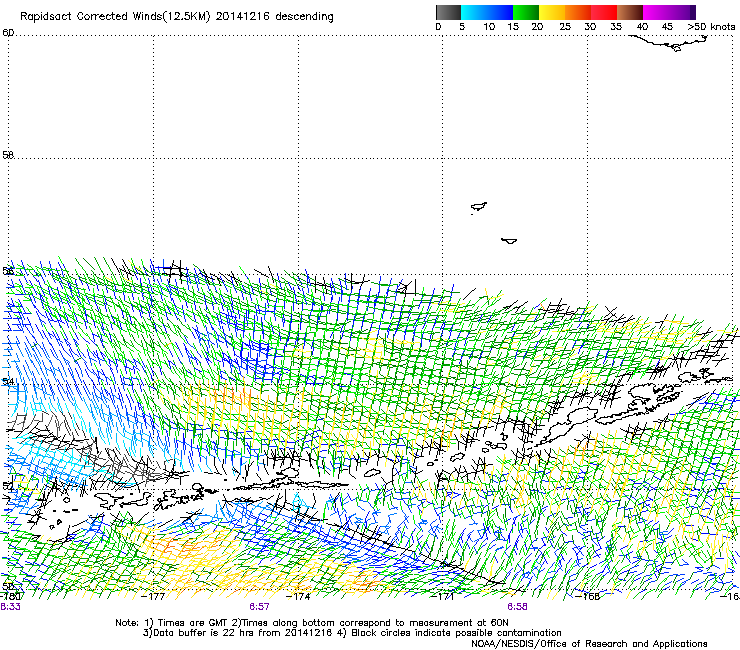Click the legend label '40'
740x650 pixels.
click(642, 27)
